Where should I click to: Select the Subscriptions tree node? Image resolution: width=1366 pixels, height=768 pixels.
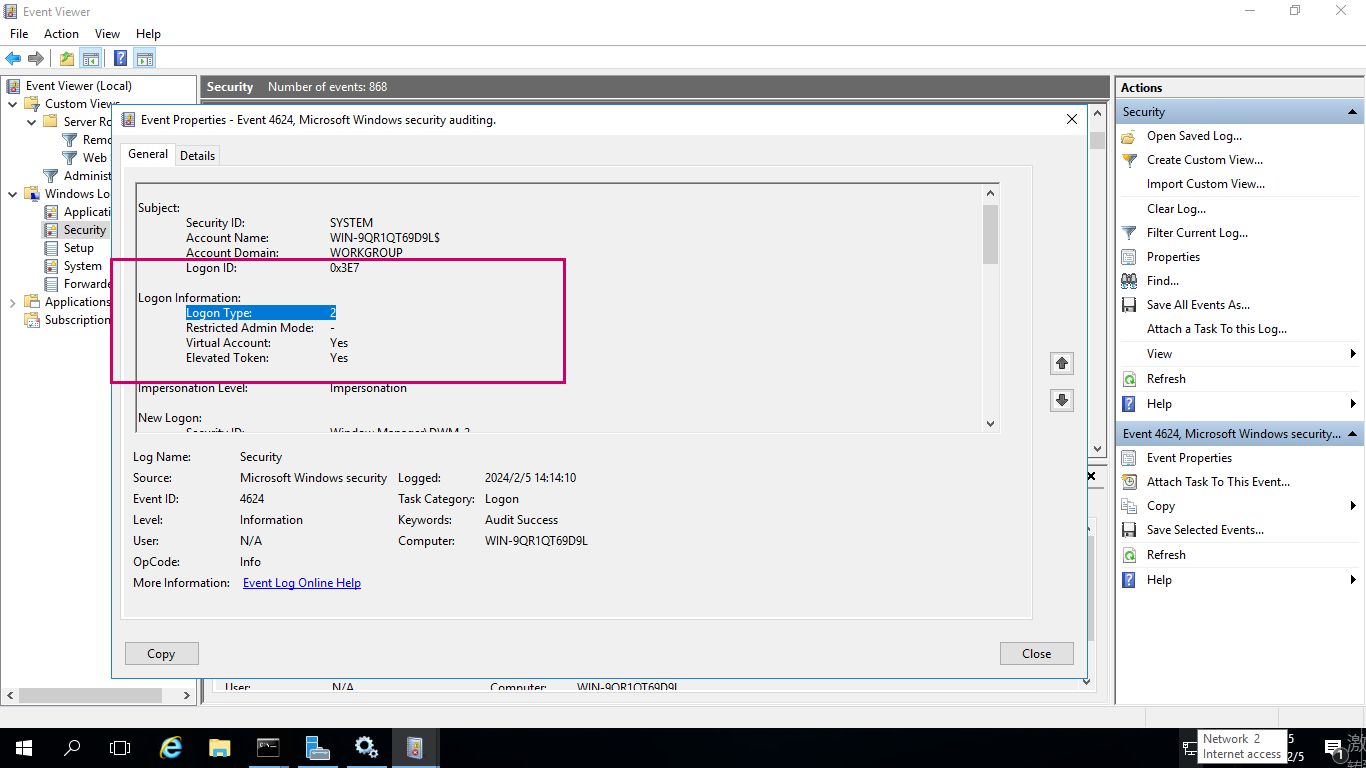(x=77, y=320)
